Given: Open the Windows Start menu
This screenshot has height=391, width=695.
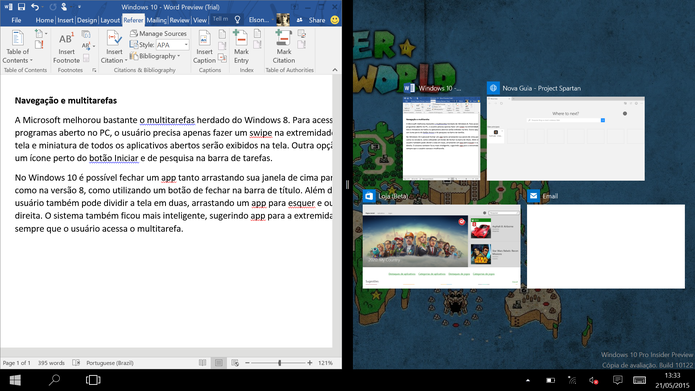Looking at the screenshot, I should 16,380.
